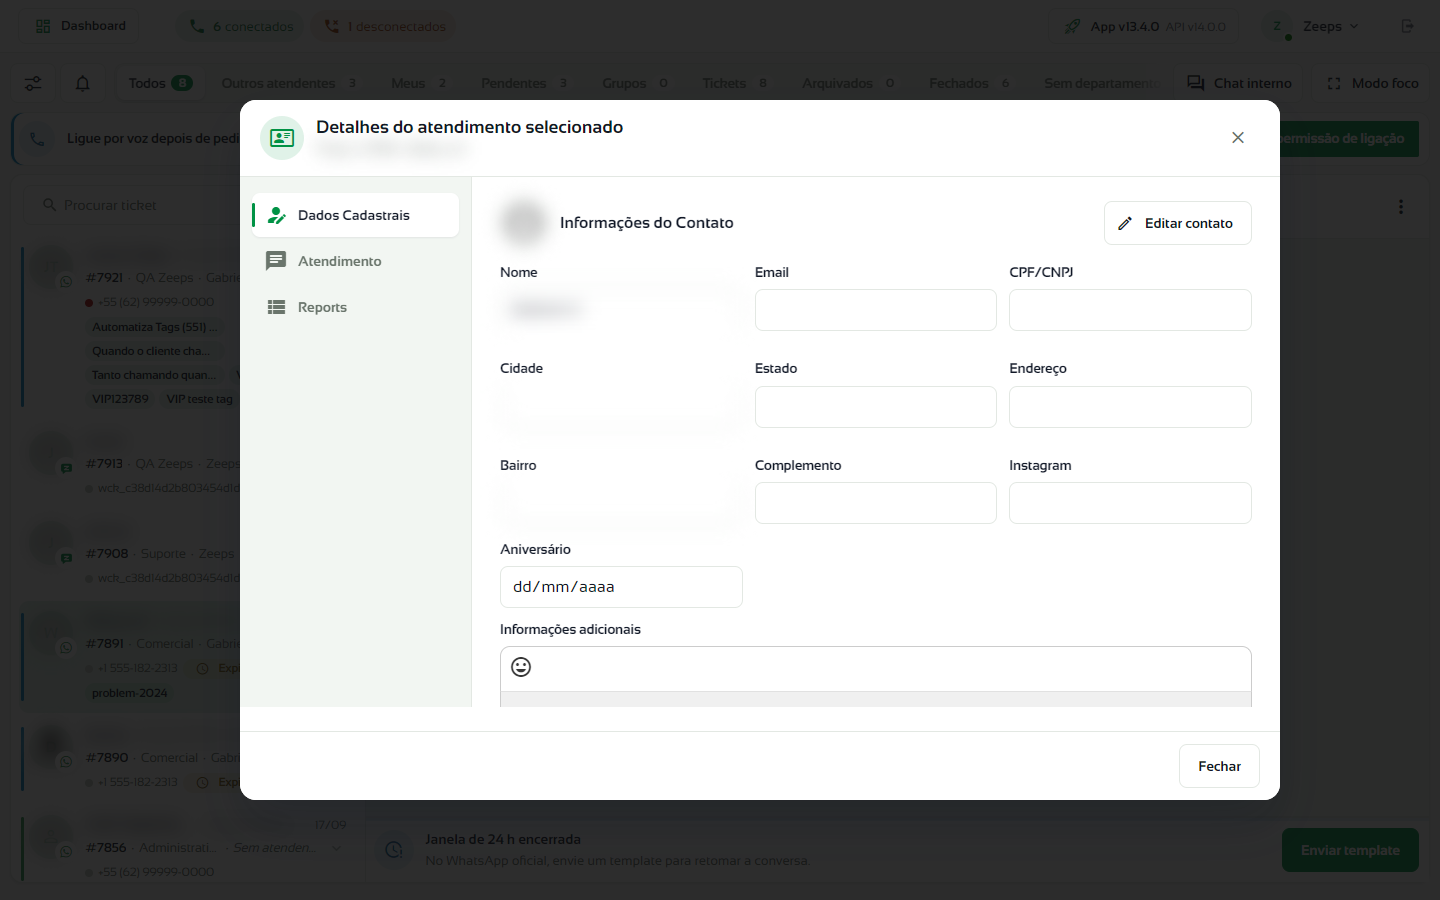Screen dimensions: 1440x900
Task: Open the three-dot options menu behind the dialog
Action: tap(1401, 206)
